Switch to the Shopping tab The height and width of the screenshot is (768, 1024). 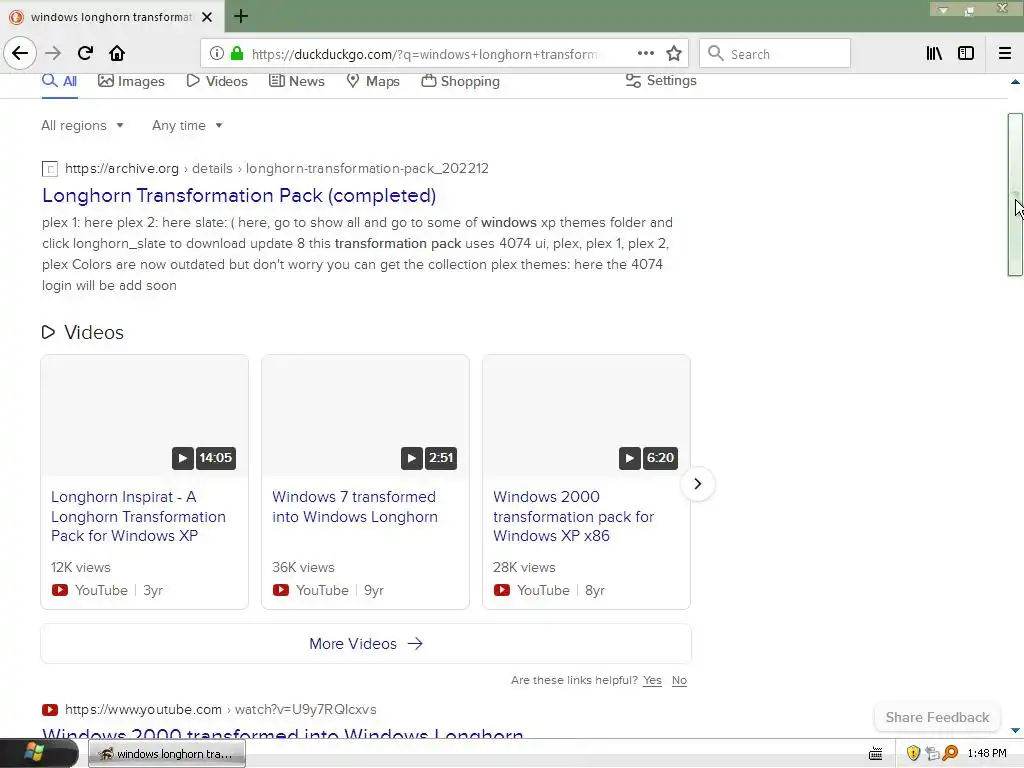(x=460, y=82)
